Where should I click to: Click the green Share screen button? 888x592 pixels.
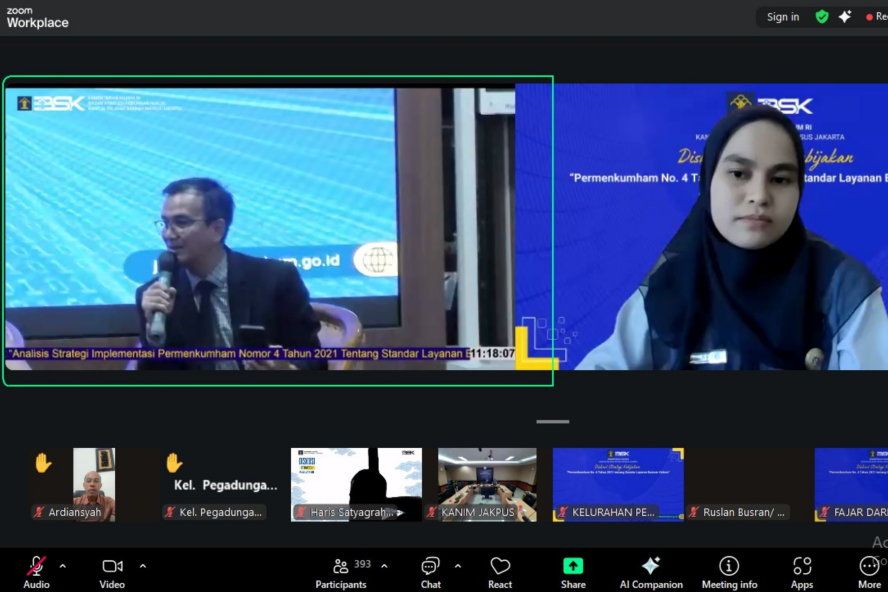click(573, 567)
